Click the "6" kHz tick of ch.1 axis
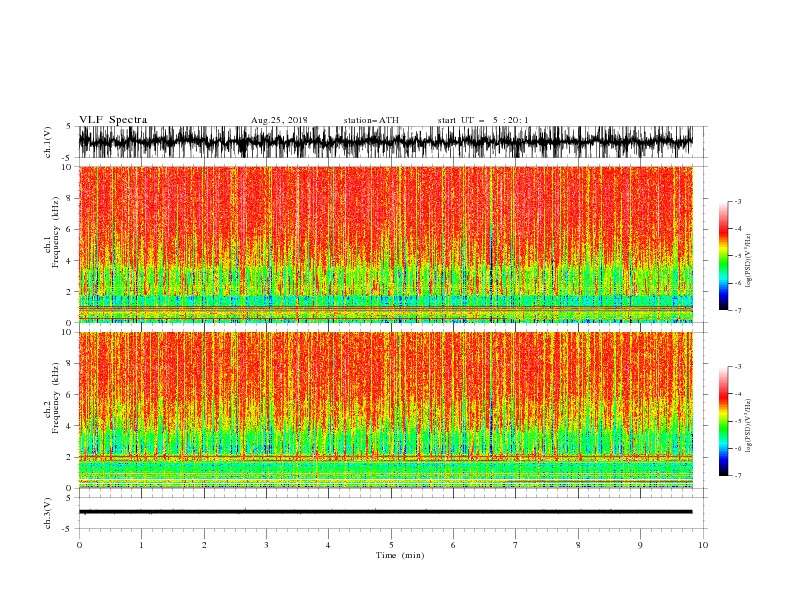Image resolution: width=792 pixels, height=612 pixels. point(70,229)
